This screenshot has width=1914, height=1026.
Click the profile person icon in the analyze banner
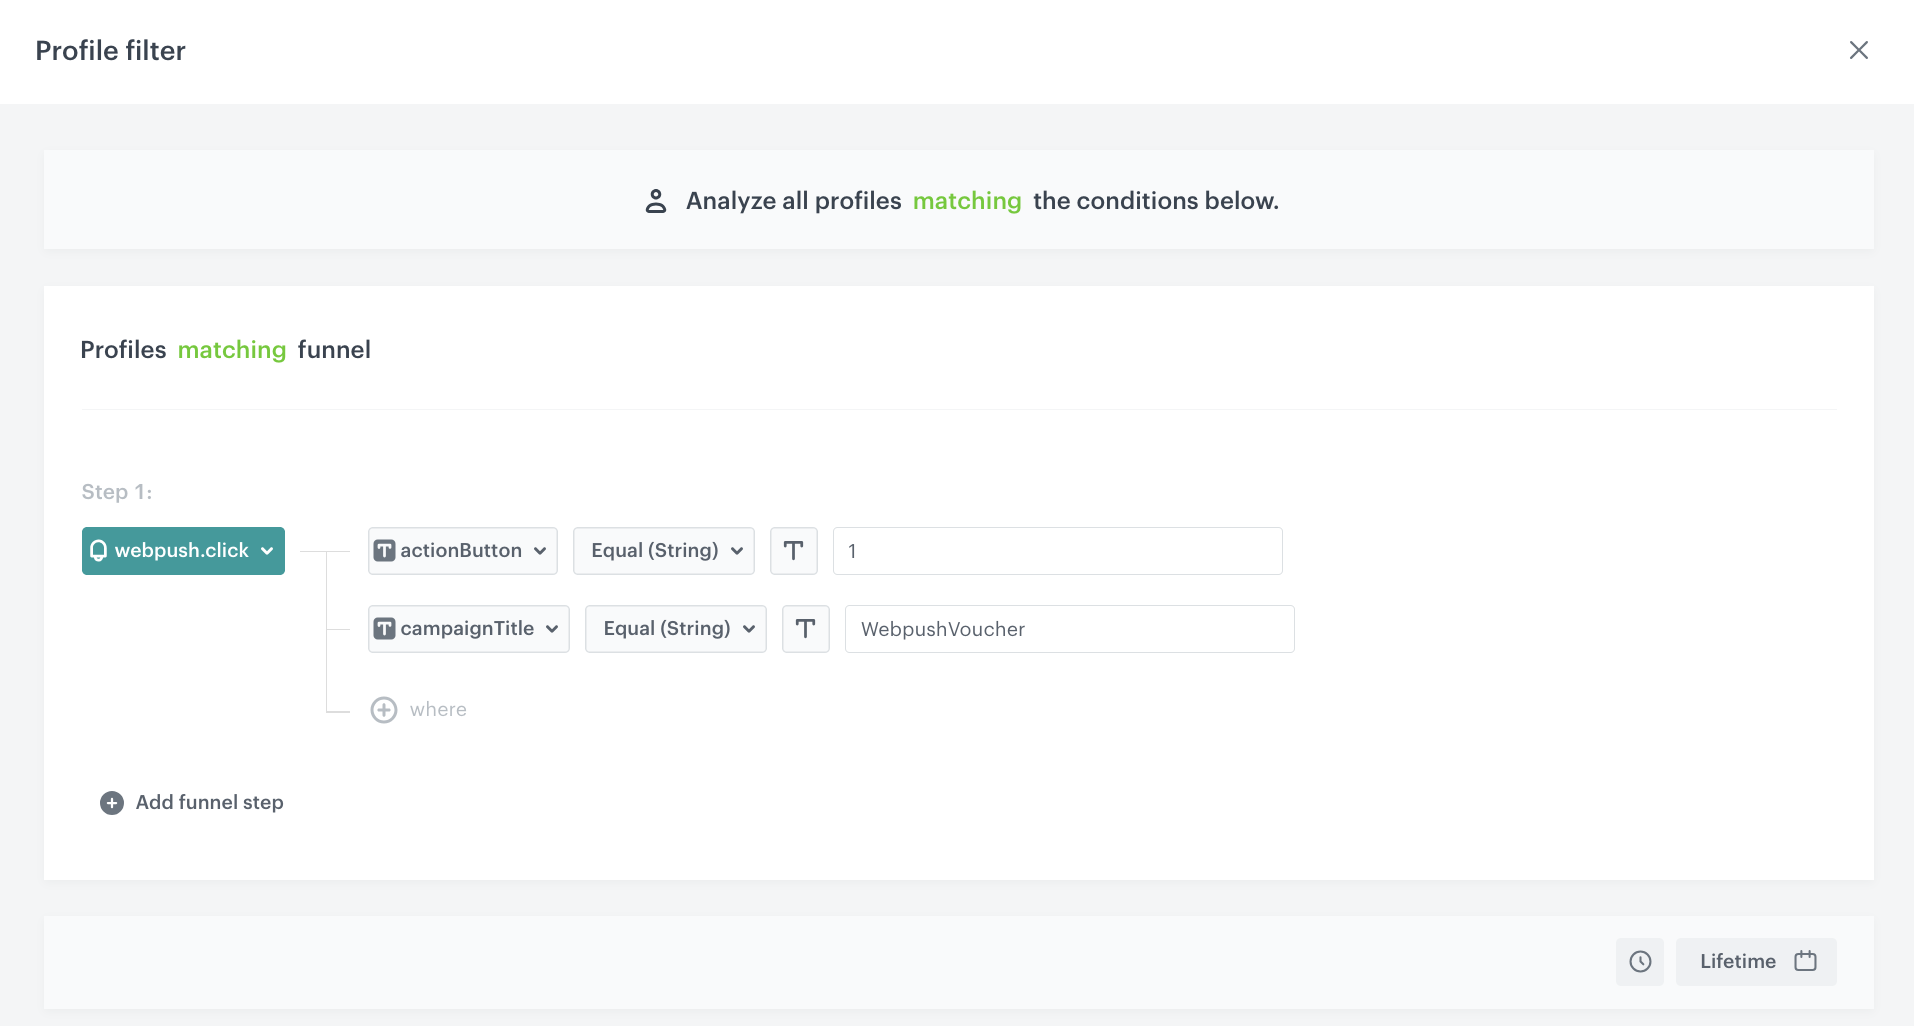[x=656, y=200]
